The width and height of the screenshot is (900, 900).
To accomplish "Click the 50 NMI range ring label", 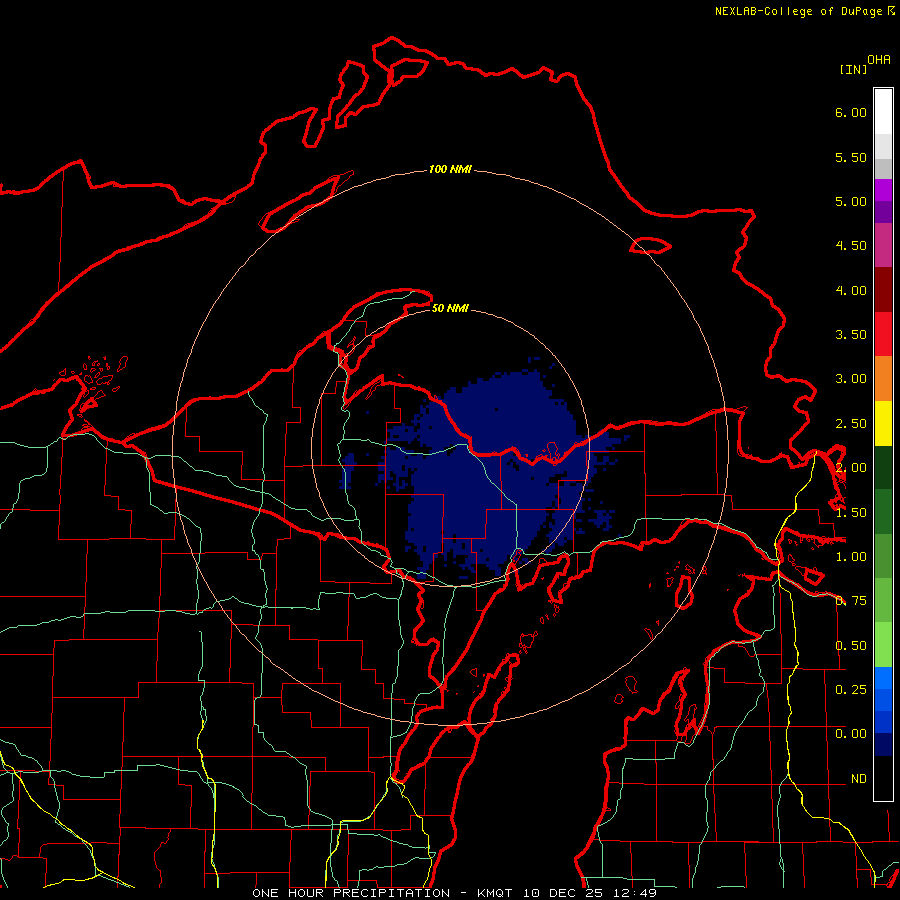I will pos(450,309).
